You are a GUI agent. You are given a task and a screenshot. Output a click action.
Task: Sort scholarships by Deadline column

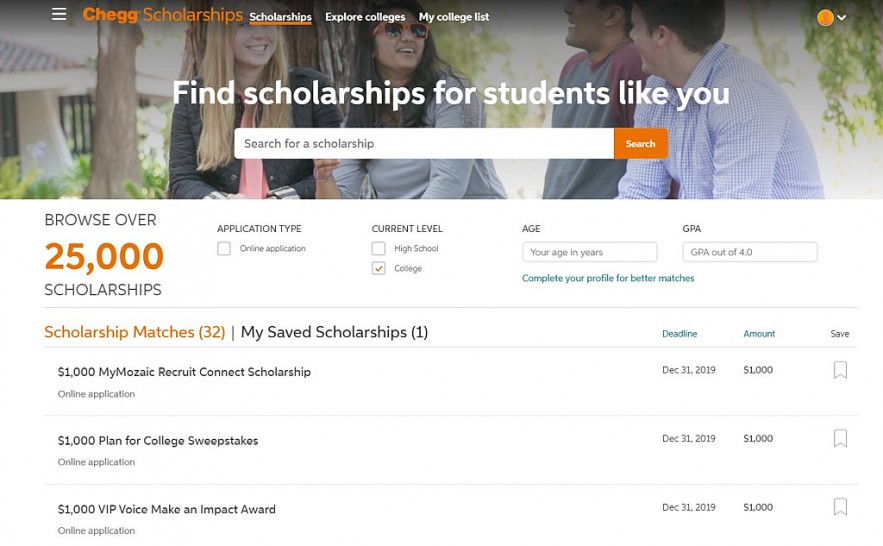click(x=679, y=334)
